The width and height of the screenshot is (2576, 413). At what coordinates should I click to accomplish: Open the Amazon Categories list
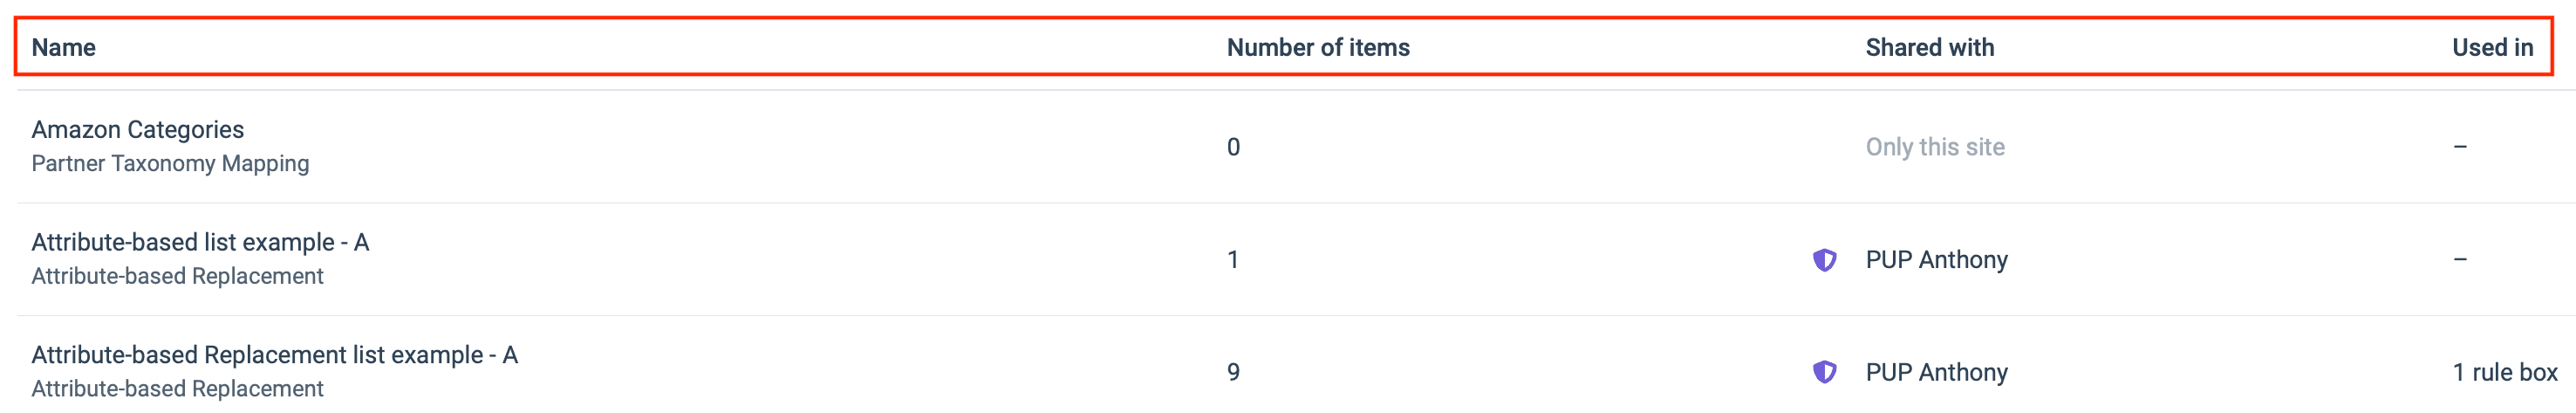click(138, 129)
